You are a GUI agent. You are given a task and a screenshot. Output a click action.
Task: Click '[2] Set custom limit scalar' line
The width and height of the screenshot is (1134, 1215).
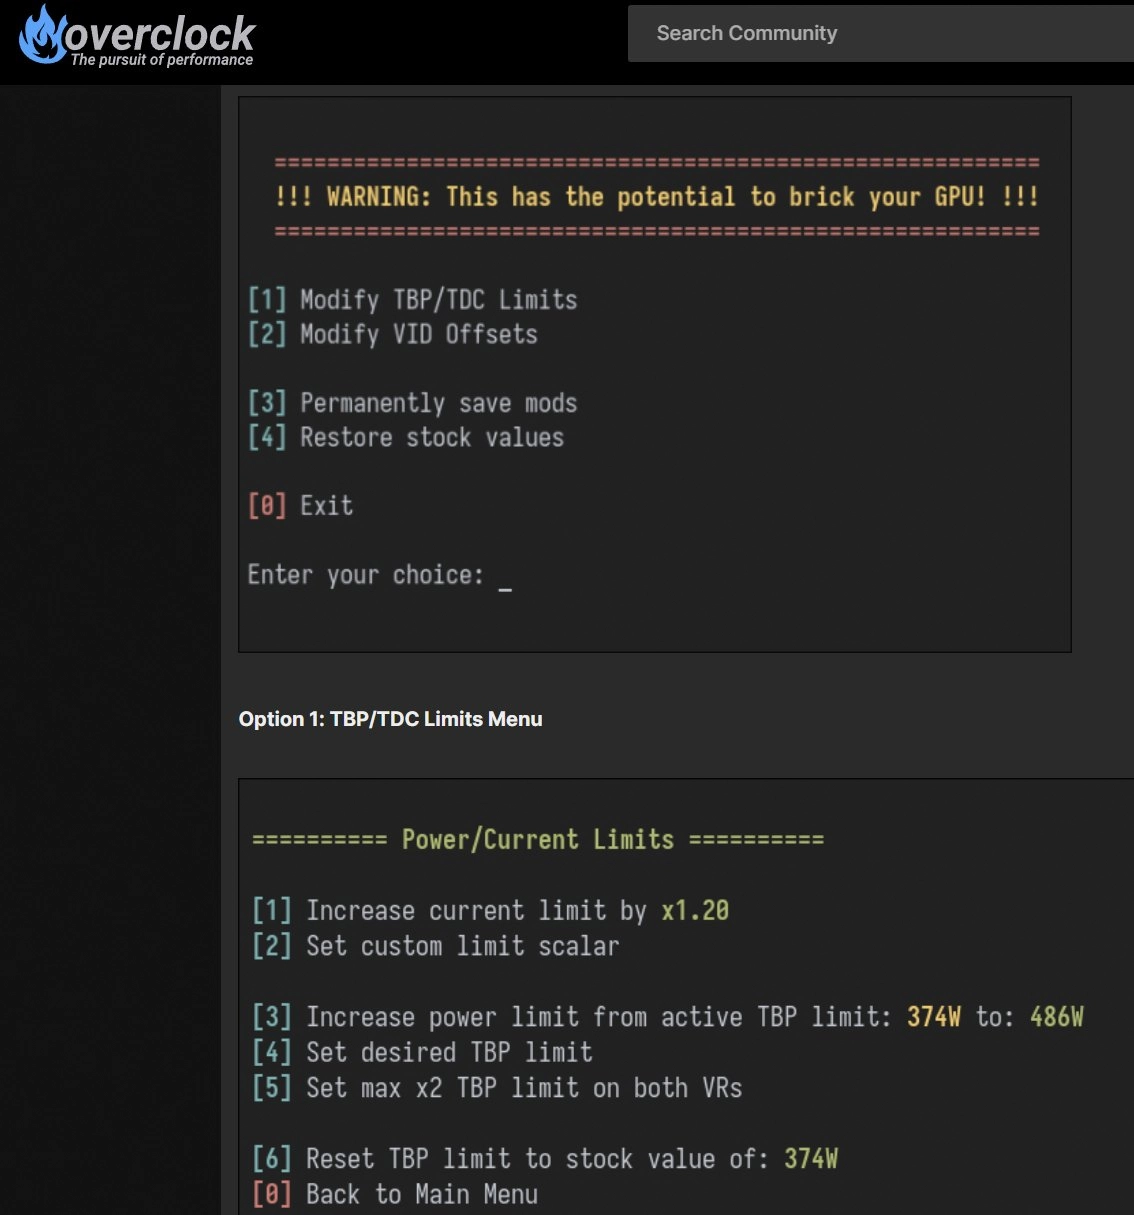[x=435, y=946]
